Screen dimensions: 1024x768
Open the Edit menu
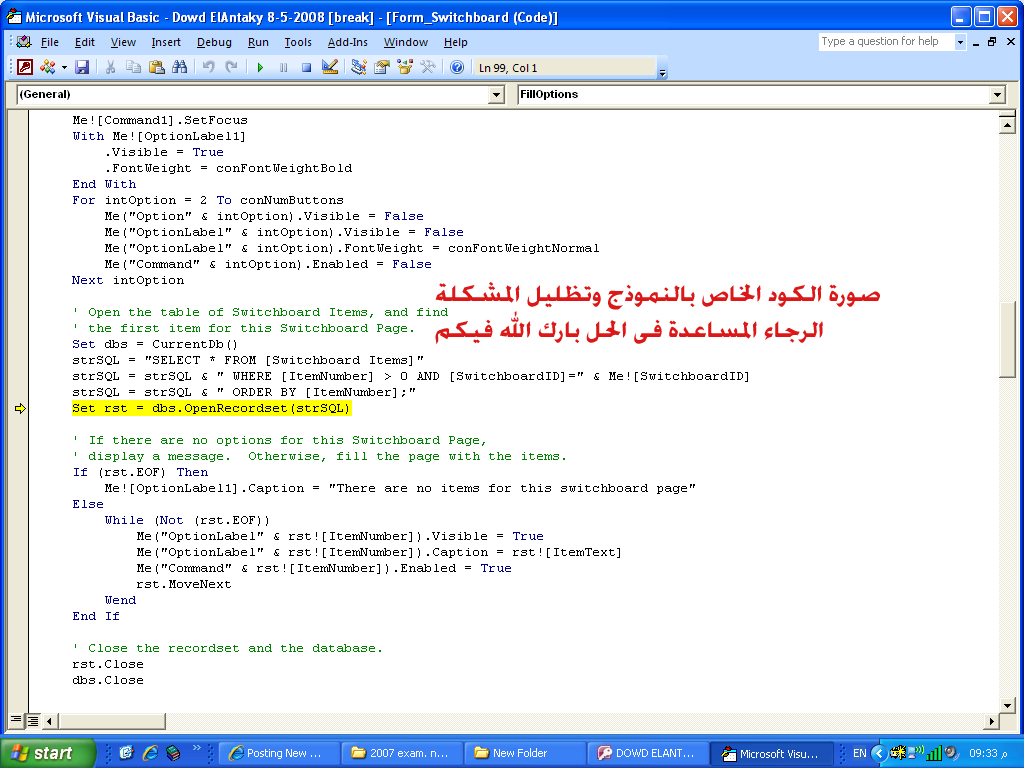[x=85, y=42]
